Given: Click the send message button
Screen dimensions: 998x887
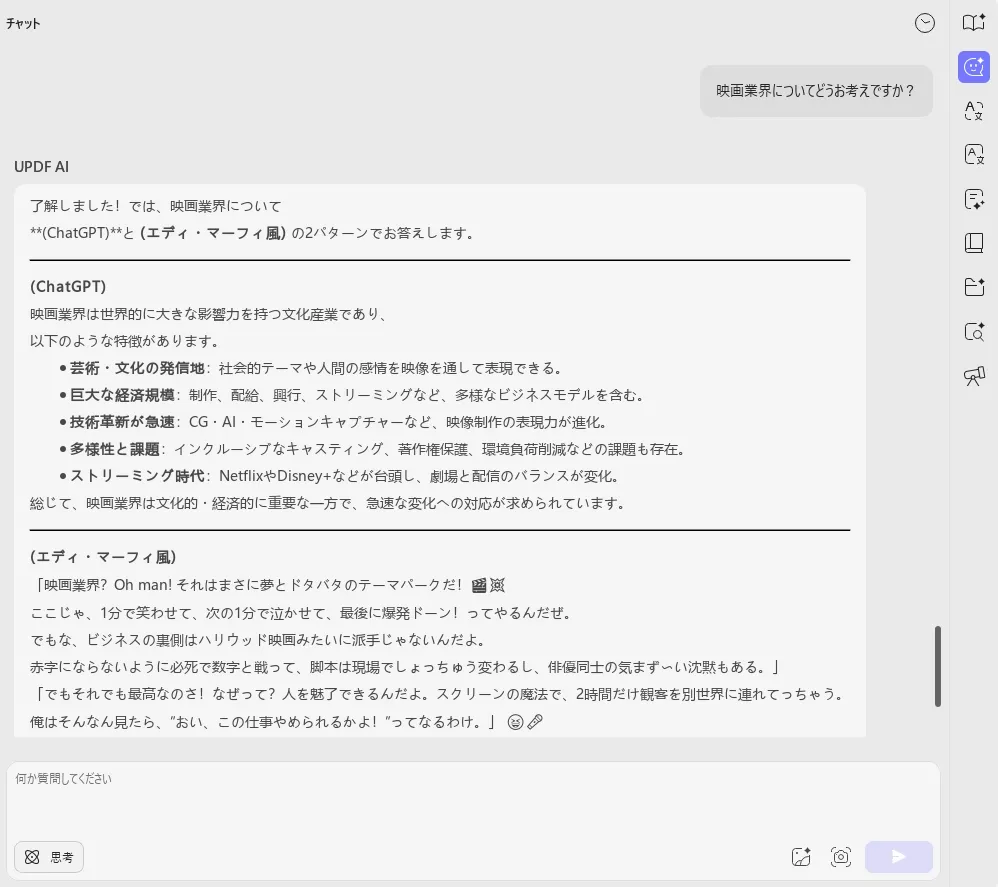Looking at the screenshot, I should pos(898,857).
